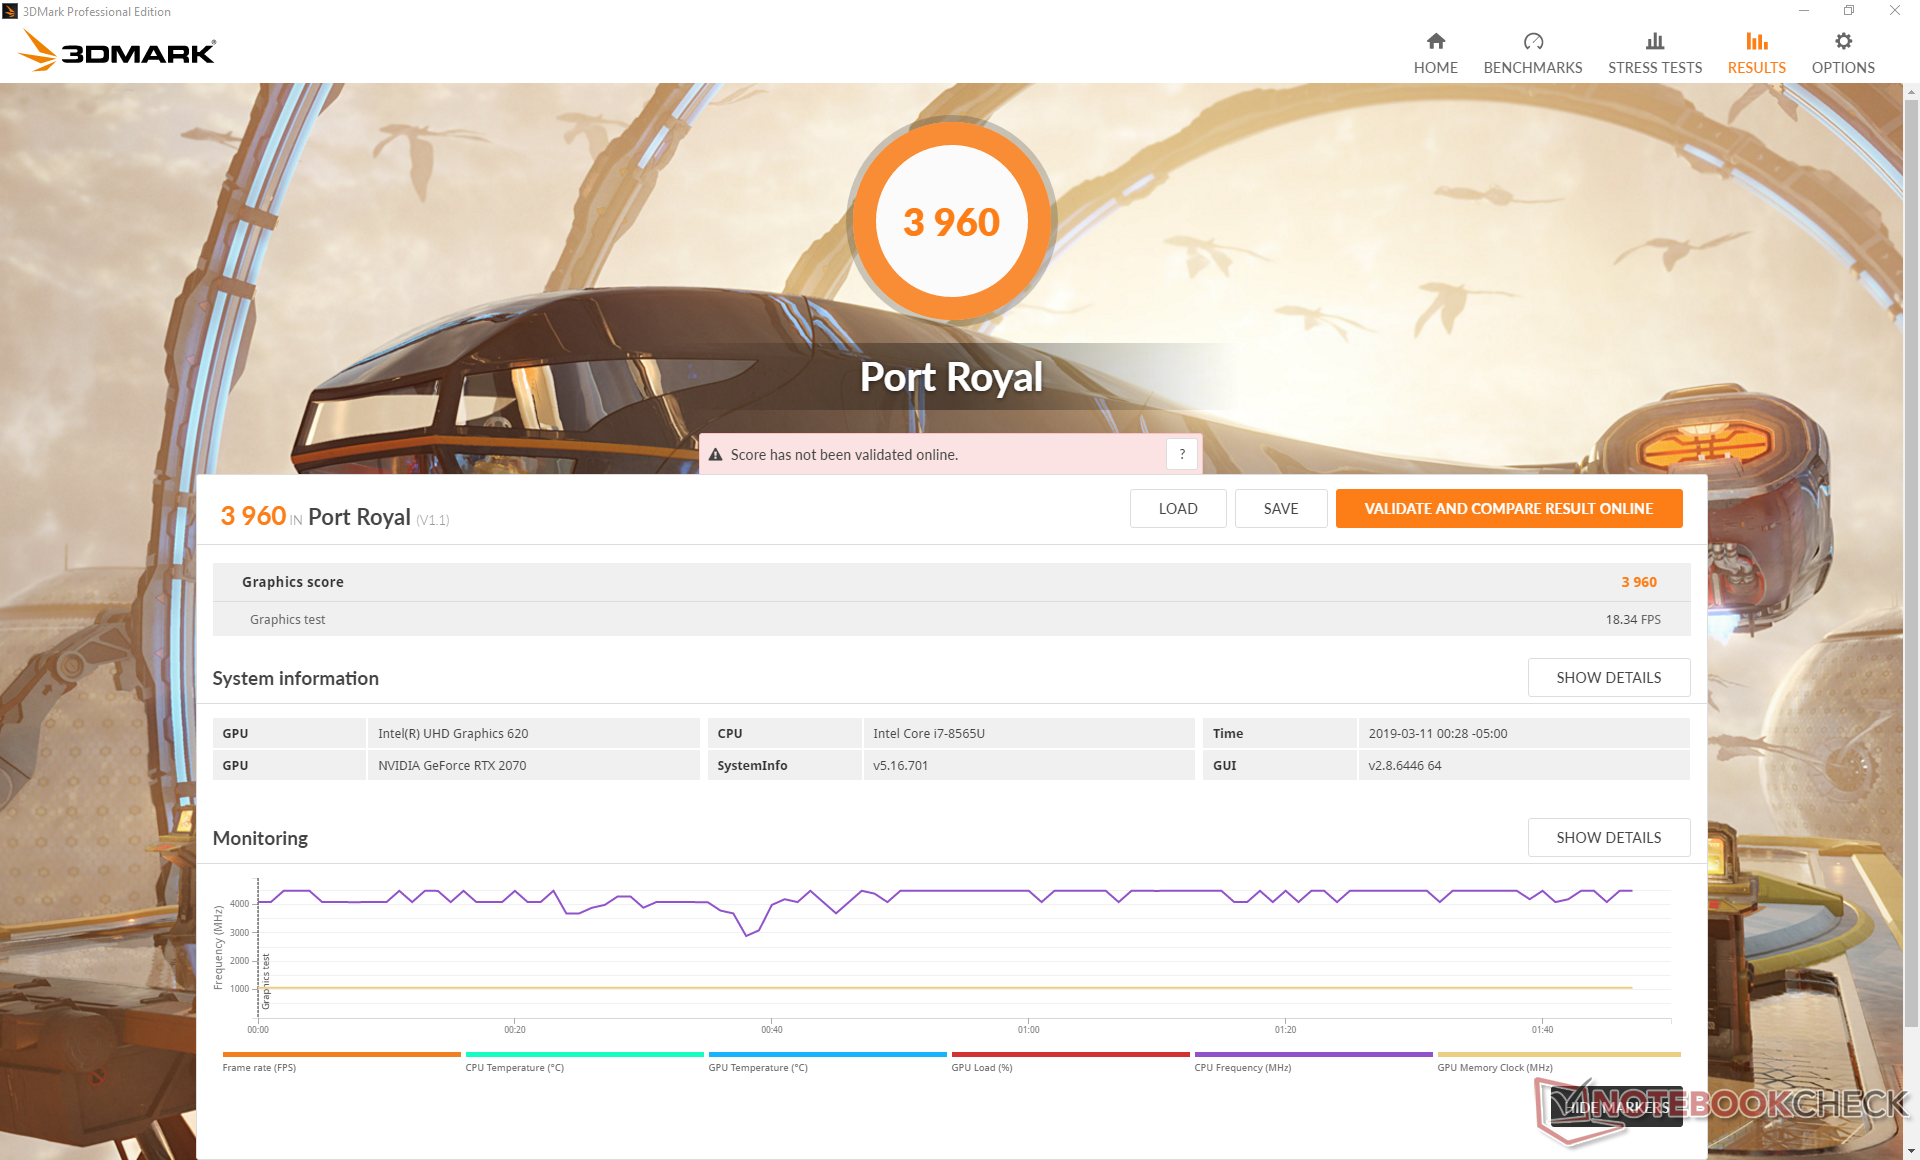Image resolution: width=1920 pixels, height=1160 pixels.
Task: Click the 3DMark logo
Action: pyautogui.click(x=118, y=51)
